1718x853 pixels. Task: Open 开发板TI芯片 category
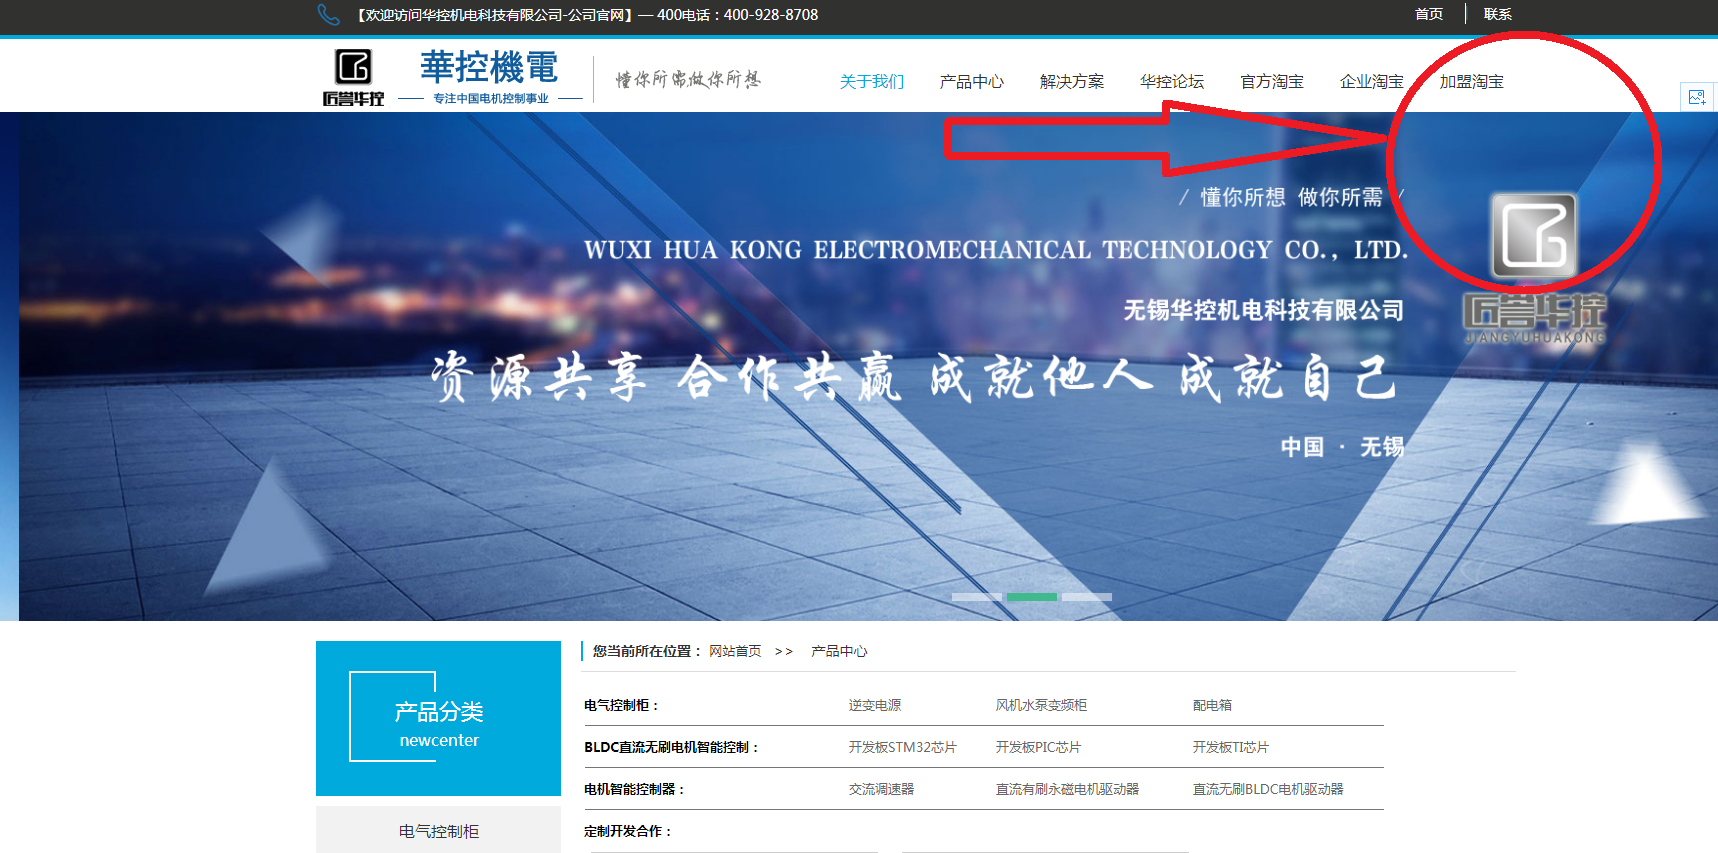click(1230, 747)
